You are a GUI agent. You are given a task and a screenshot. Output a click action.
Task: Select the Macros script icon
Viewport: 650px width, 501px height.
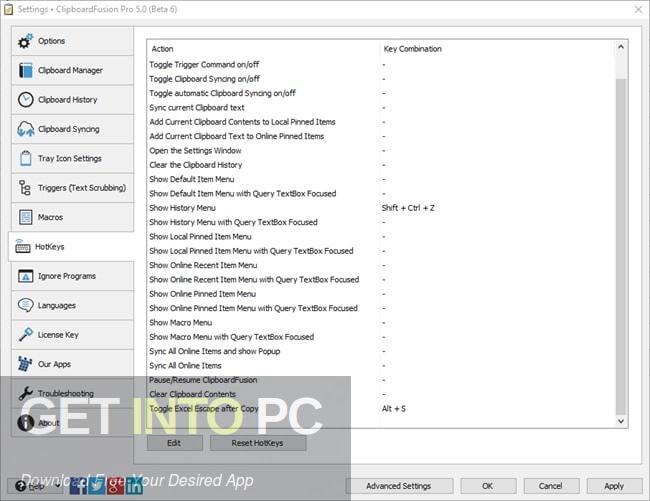25,217
